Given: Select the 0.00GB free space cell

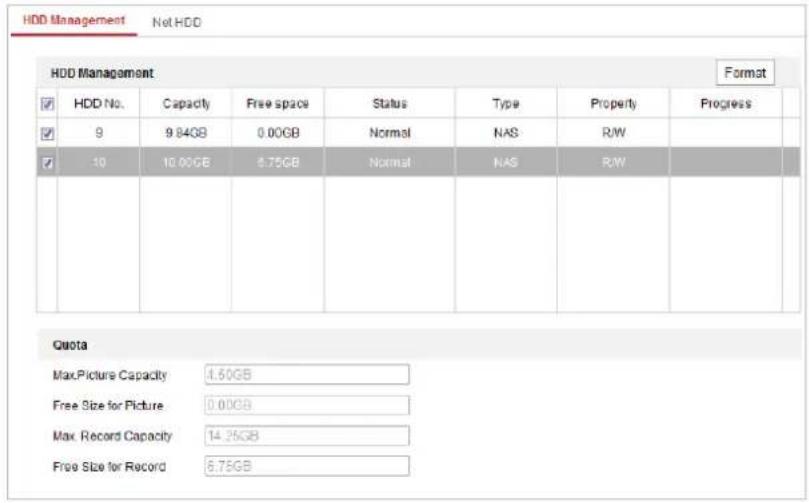Looking at the screenshot, I should pyautogui.click(x=278, y=133).
